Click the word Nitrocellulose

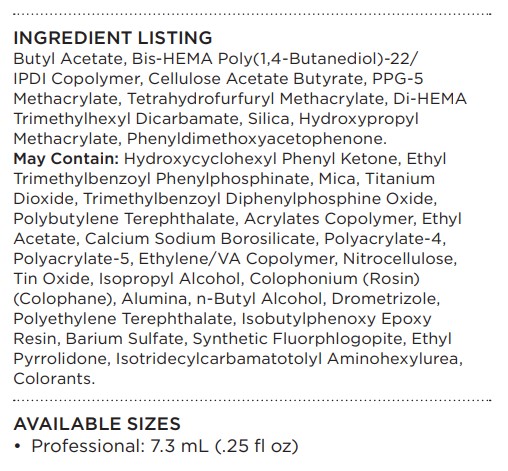[400, 259]
